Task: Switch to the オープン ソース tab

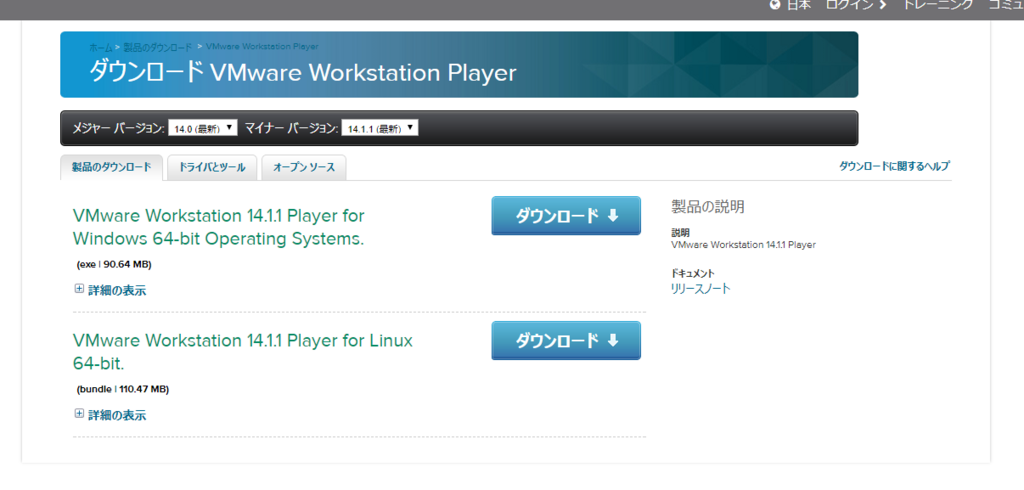Action: click(x=304, y=168)
